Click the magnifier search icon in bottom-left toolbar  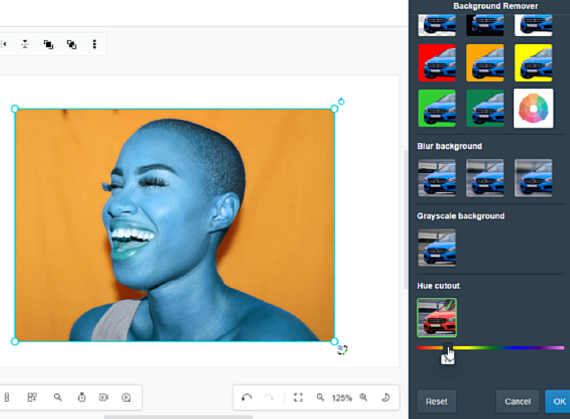(57, 397)
